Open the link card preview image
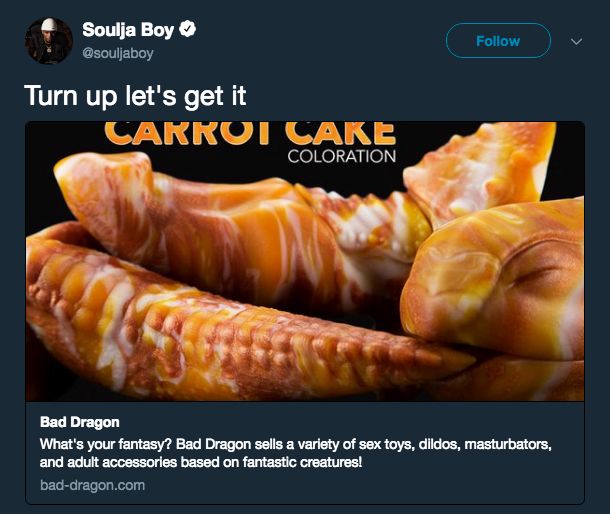The height and width of the screenshot is (514, 610). 305,261
